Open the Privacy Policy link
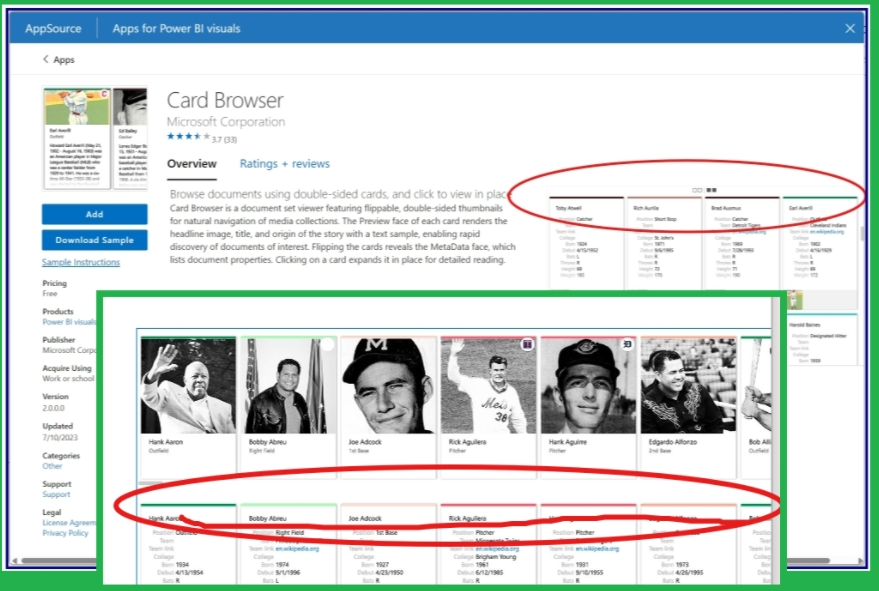 tap(65, 533)
